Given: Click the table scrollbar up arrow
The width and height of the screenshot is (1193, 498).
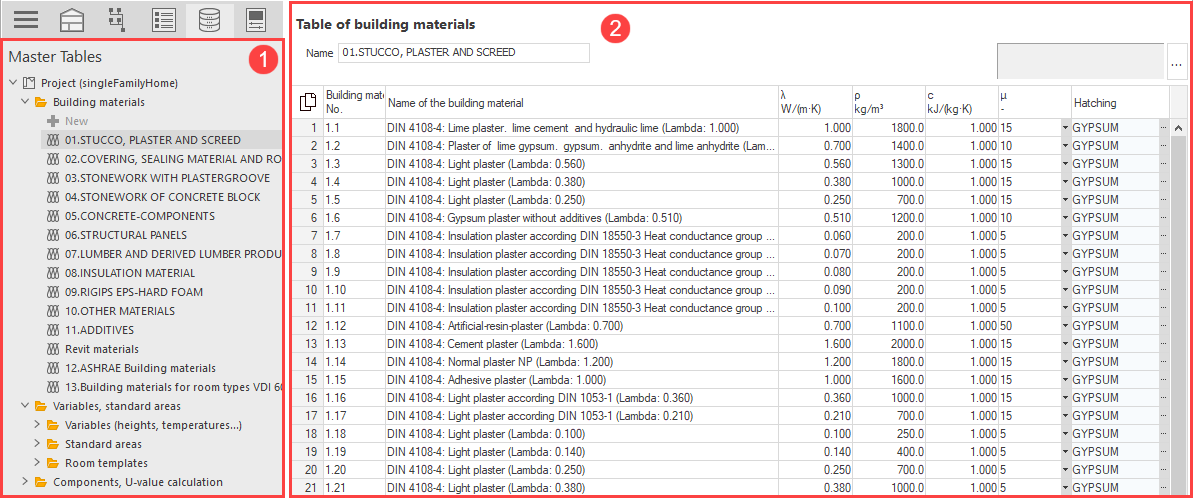Looking at the screenshot, I should pyautogui.click(x=1179, y=128).
